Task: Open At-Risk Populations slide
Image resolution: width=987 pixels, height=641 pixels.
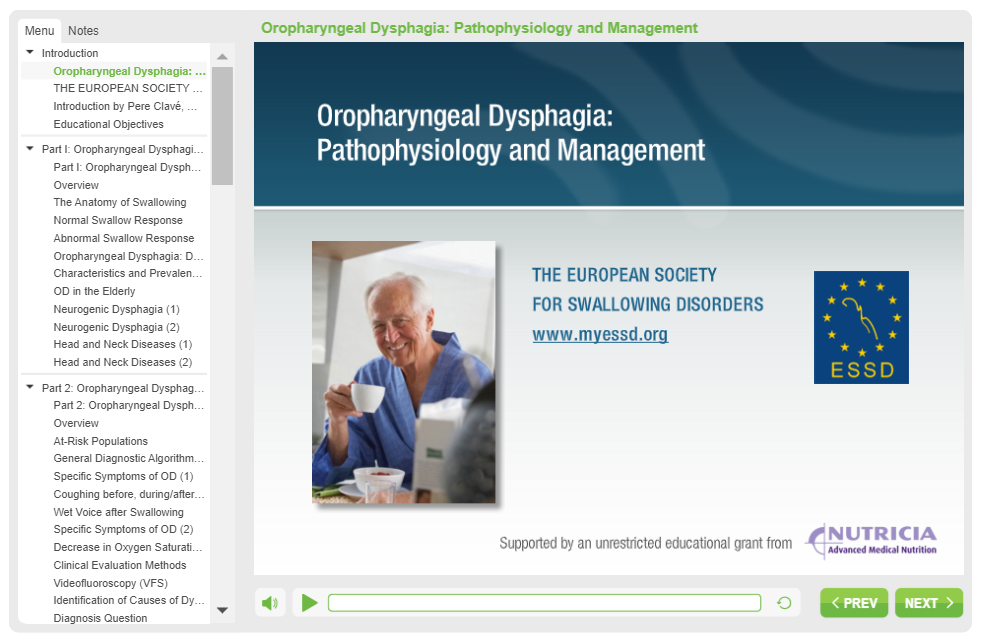Action: point(101,441)
